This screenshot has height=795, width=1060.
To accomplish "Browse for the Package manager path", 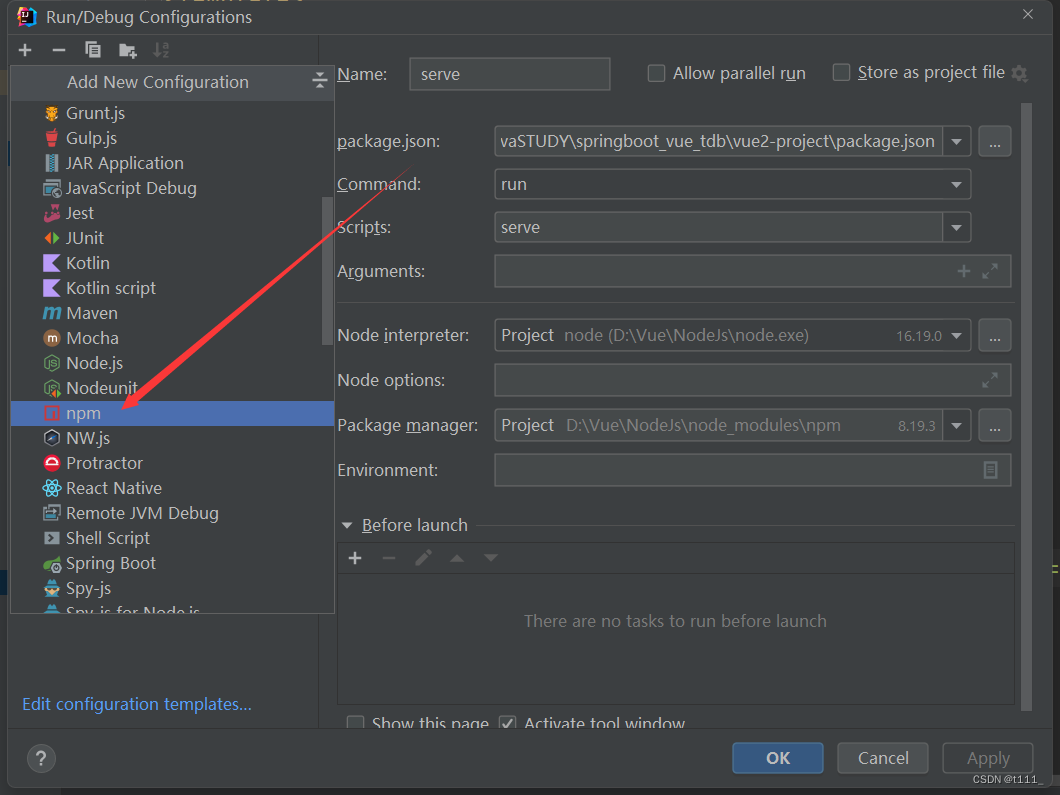I will pyautogui.click(x=994, y=426).
